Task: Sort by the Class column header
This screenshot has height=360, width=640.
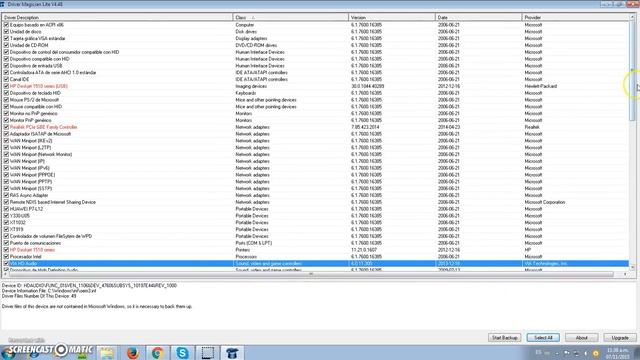Action: click(x=291, y=18)
